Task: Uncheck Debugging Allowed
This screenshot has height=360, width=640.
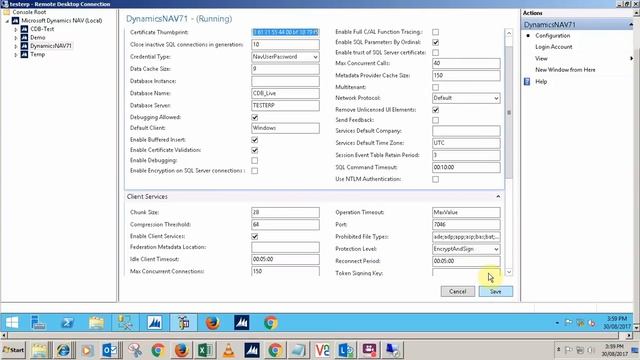Action: pyautogui.click(x=255, y=118)
